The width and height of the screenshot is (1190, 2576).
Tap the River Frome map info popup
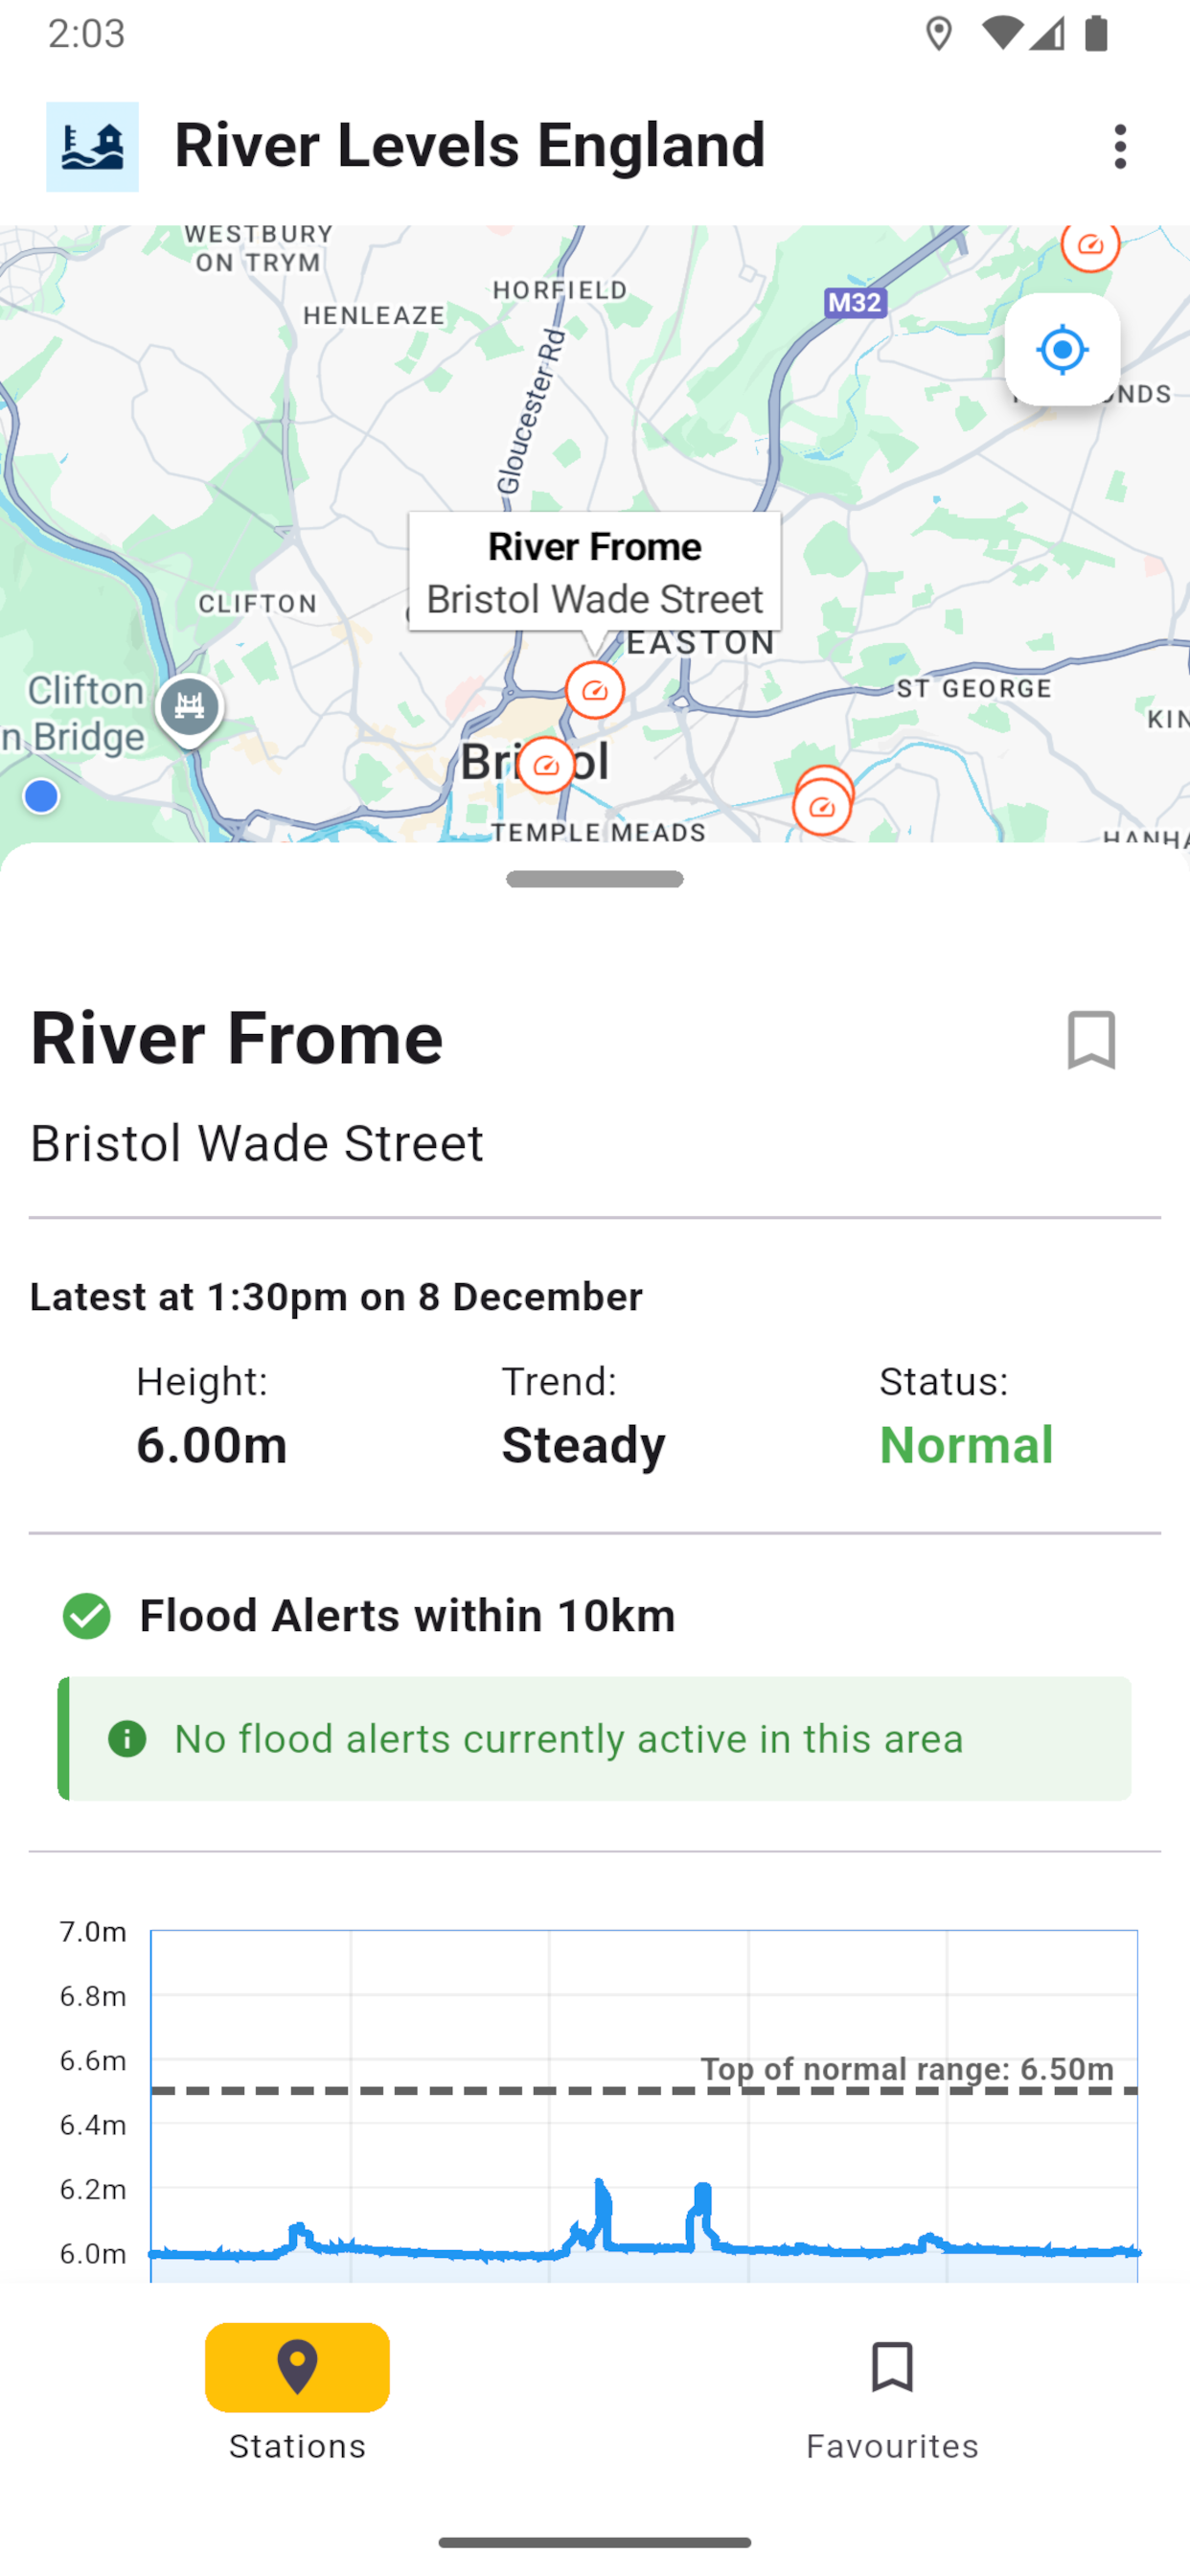[595, 572]
